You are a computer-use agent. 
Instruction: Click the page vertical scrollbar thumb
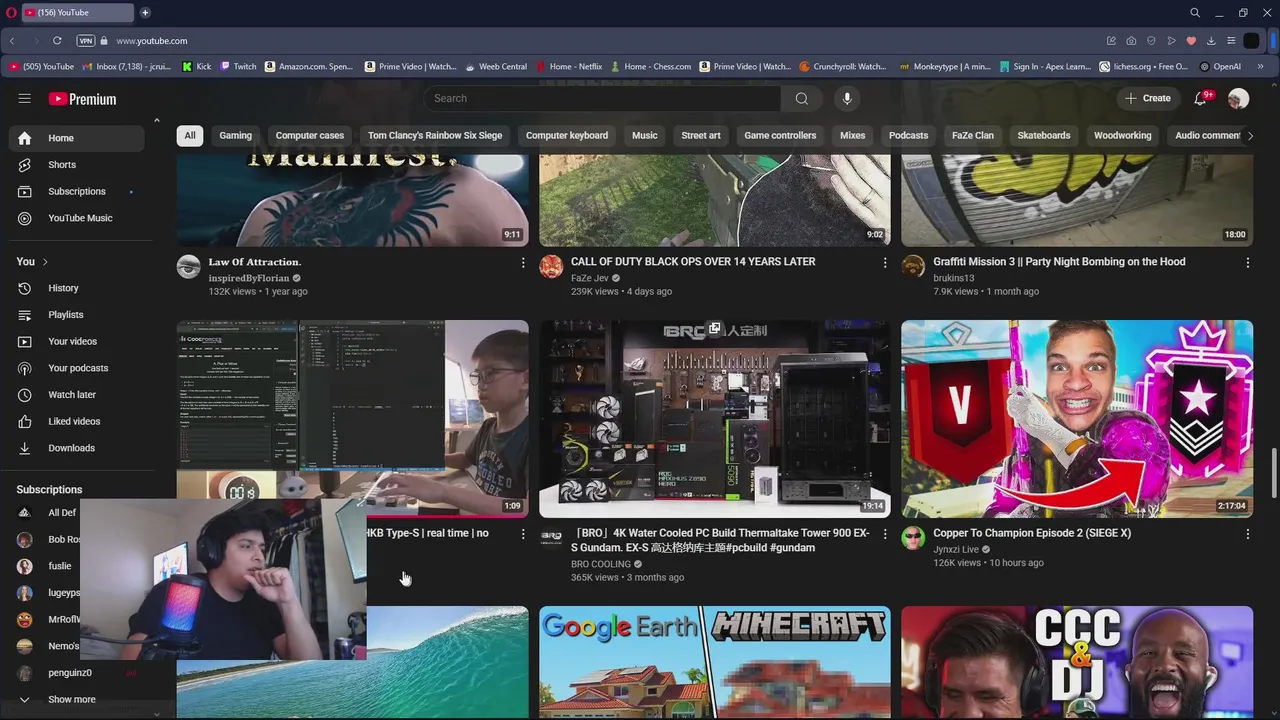point(1274,471)
